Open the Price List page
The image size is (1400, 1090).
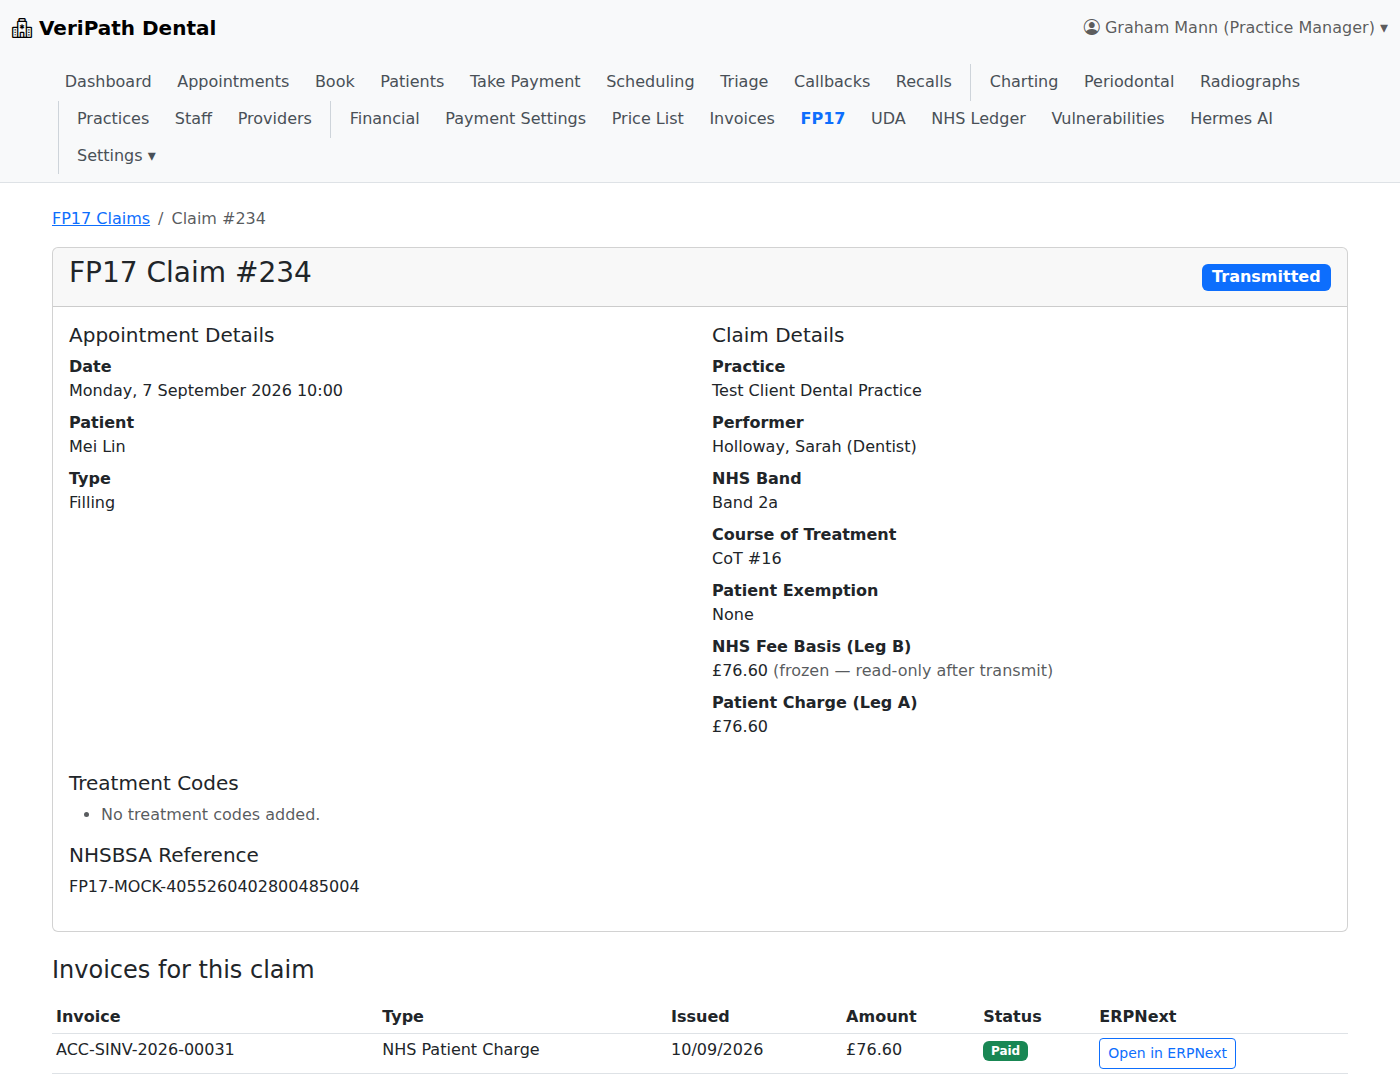(648, 118)
